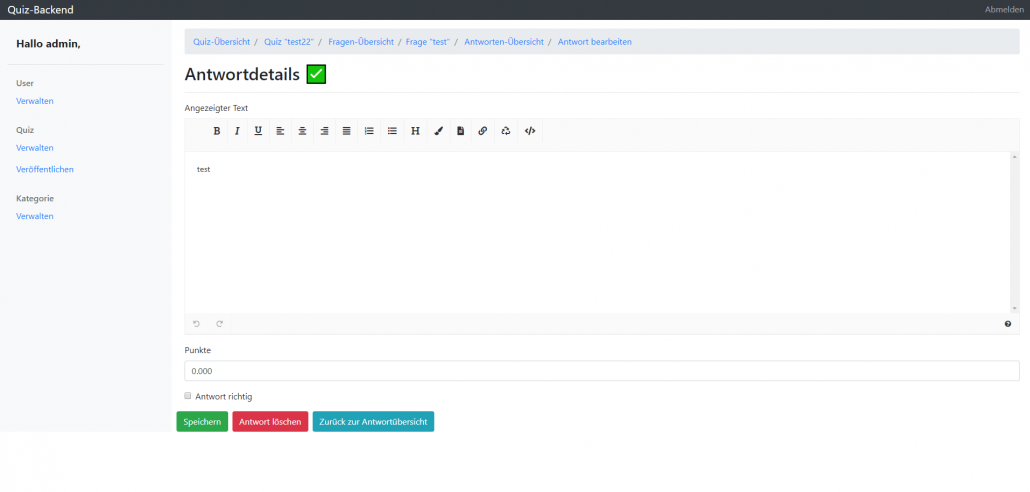Insert a link with the chain icon
The image size is (1030, 492).
[x=482, y=131]
